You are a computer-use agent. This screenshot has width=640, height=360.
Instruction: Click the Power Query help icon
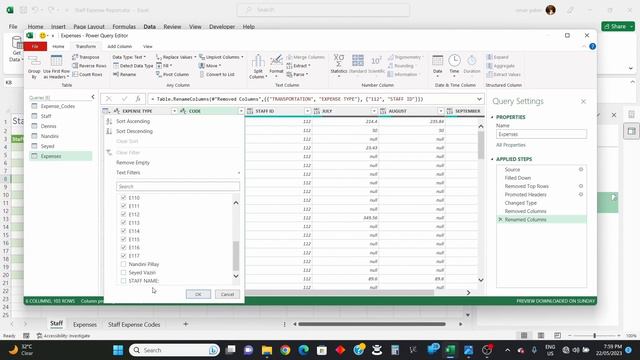(x=593, y=46)
